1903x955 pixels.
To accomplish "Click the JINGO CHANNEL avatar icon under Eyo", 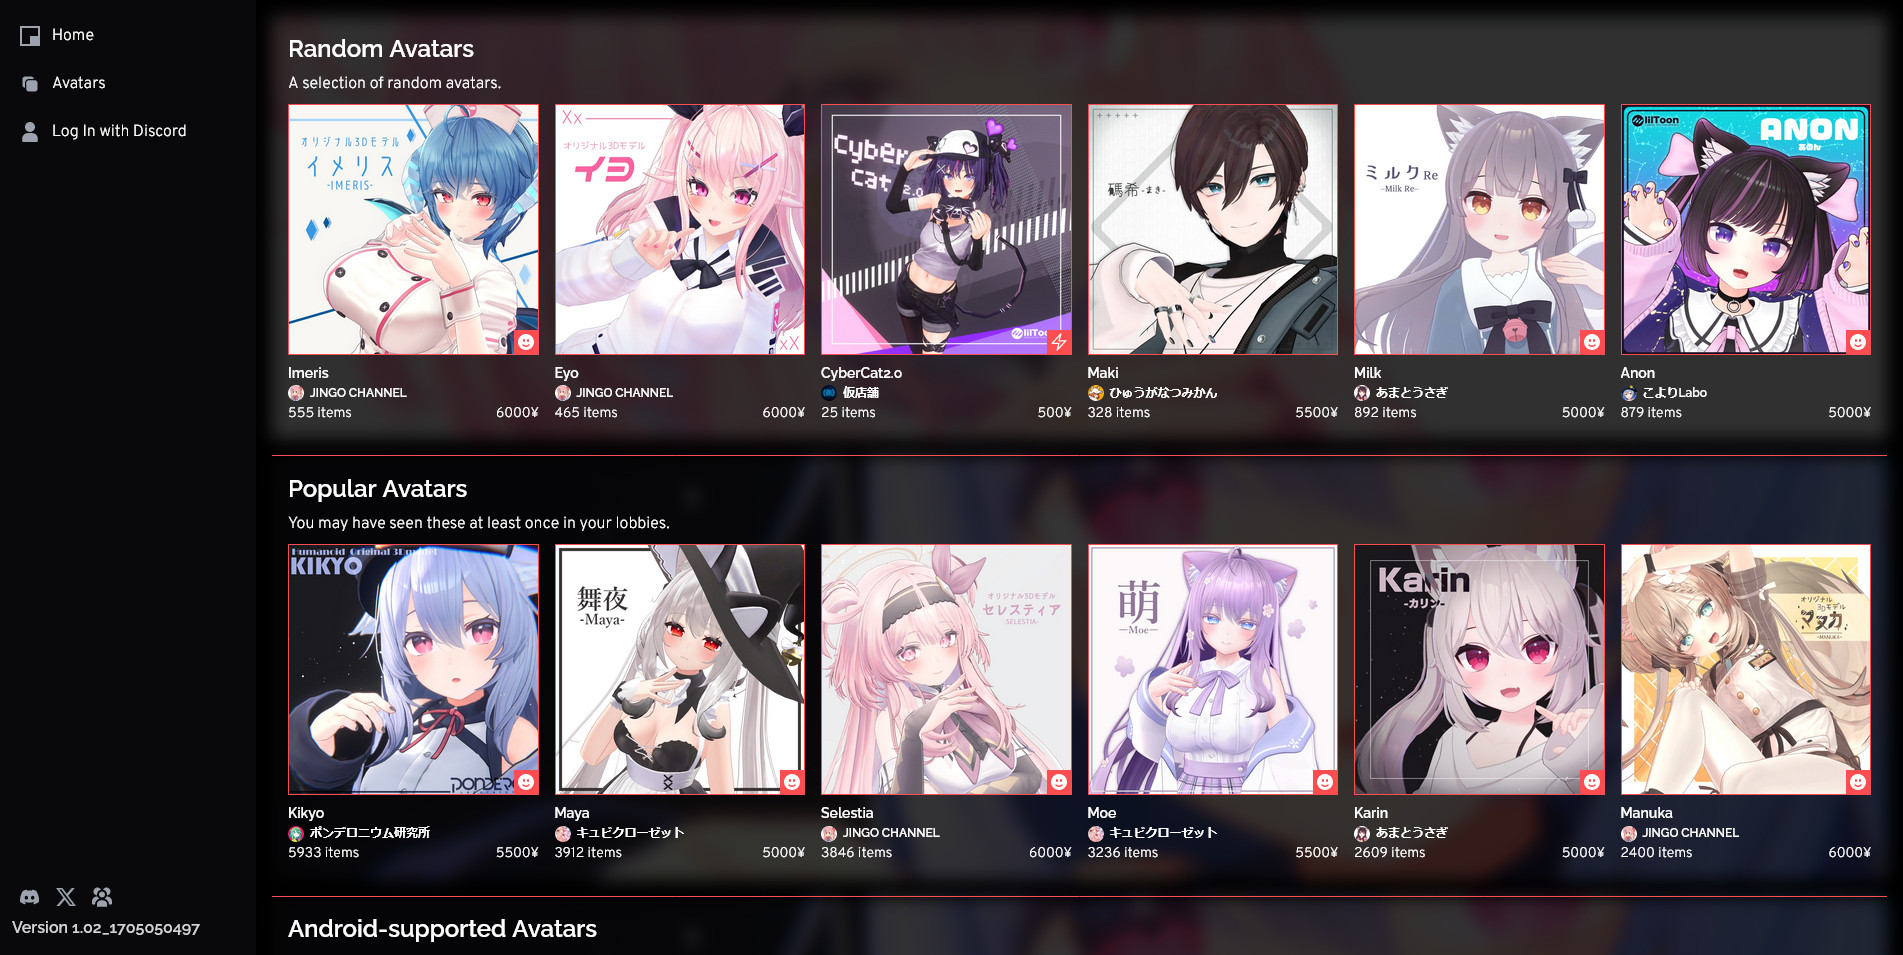I will [x=563, y=393].
